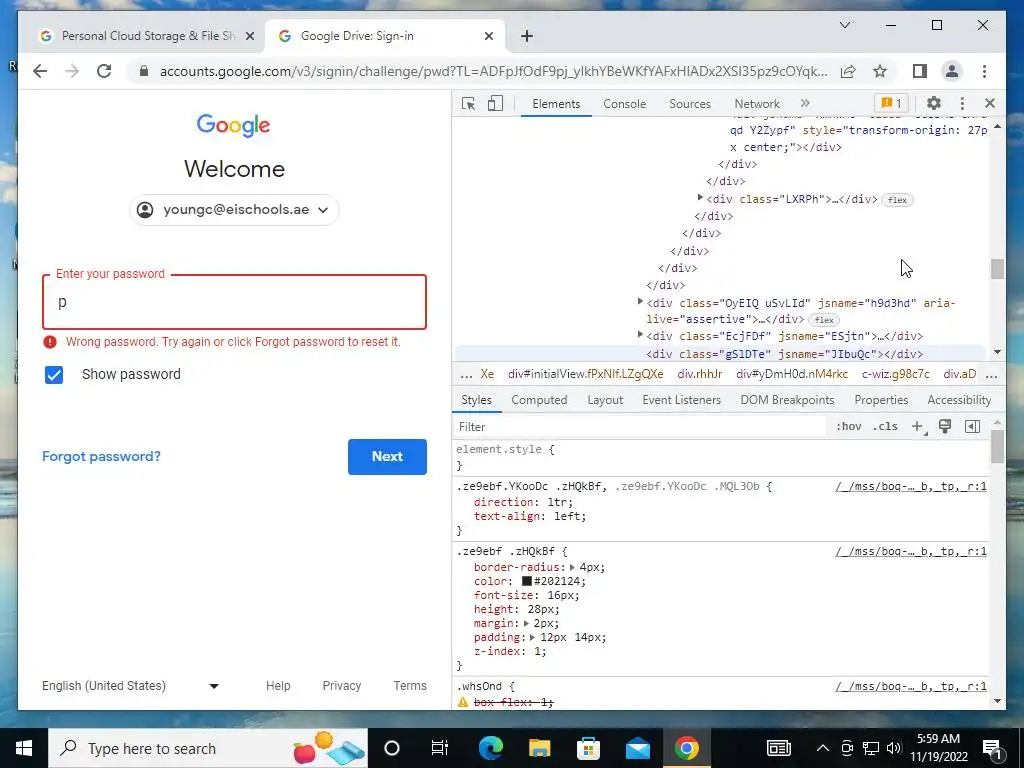Share this page icon in address bar
The height and width of the screenshot is (768, 1024).
848,71
